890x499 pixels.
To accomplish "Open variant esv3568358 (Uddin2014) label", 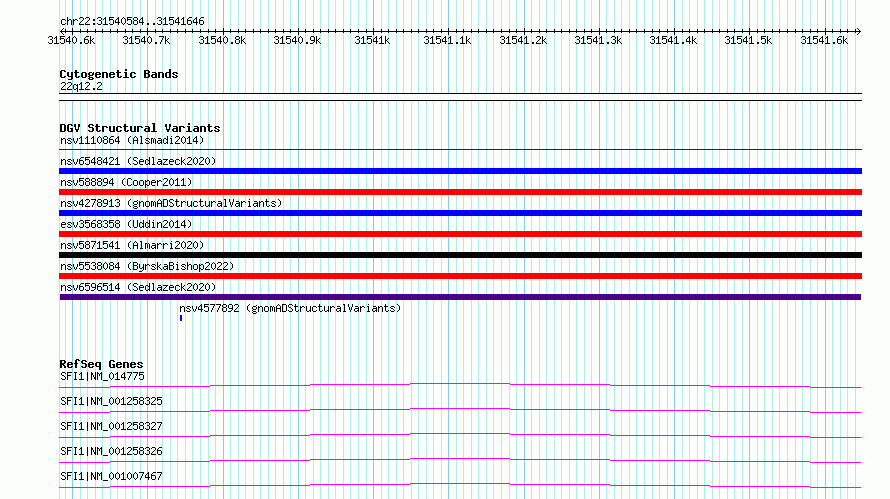I will pos(126,224).
